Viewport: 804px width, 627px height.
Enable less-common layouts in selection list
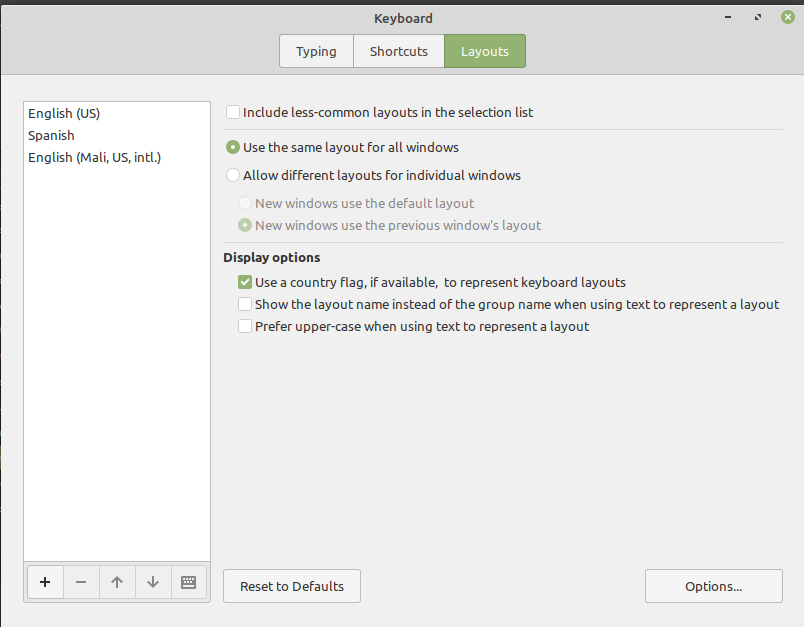coord(233,113)
